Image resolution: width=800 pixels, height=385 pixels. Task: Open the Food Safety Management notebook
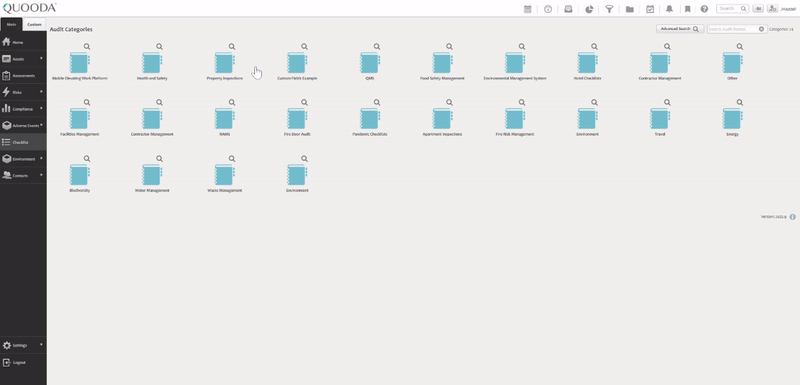[x=442, y=63]
